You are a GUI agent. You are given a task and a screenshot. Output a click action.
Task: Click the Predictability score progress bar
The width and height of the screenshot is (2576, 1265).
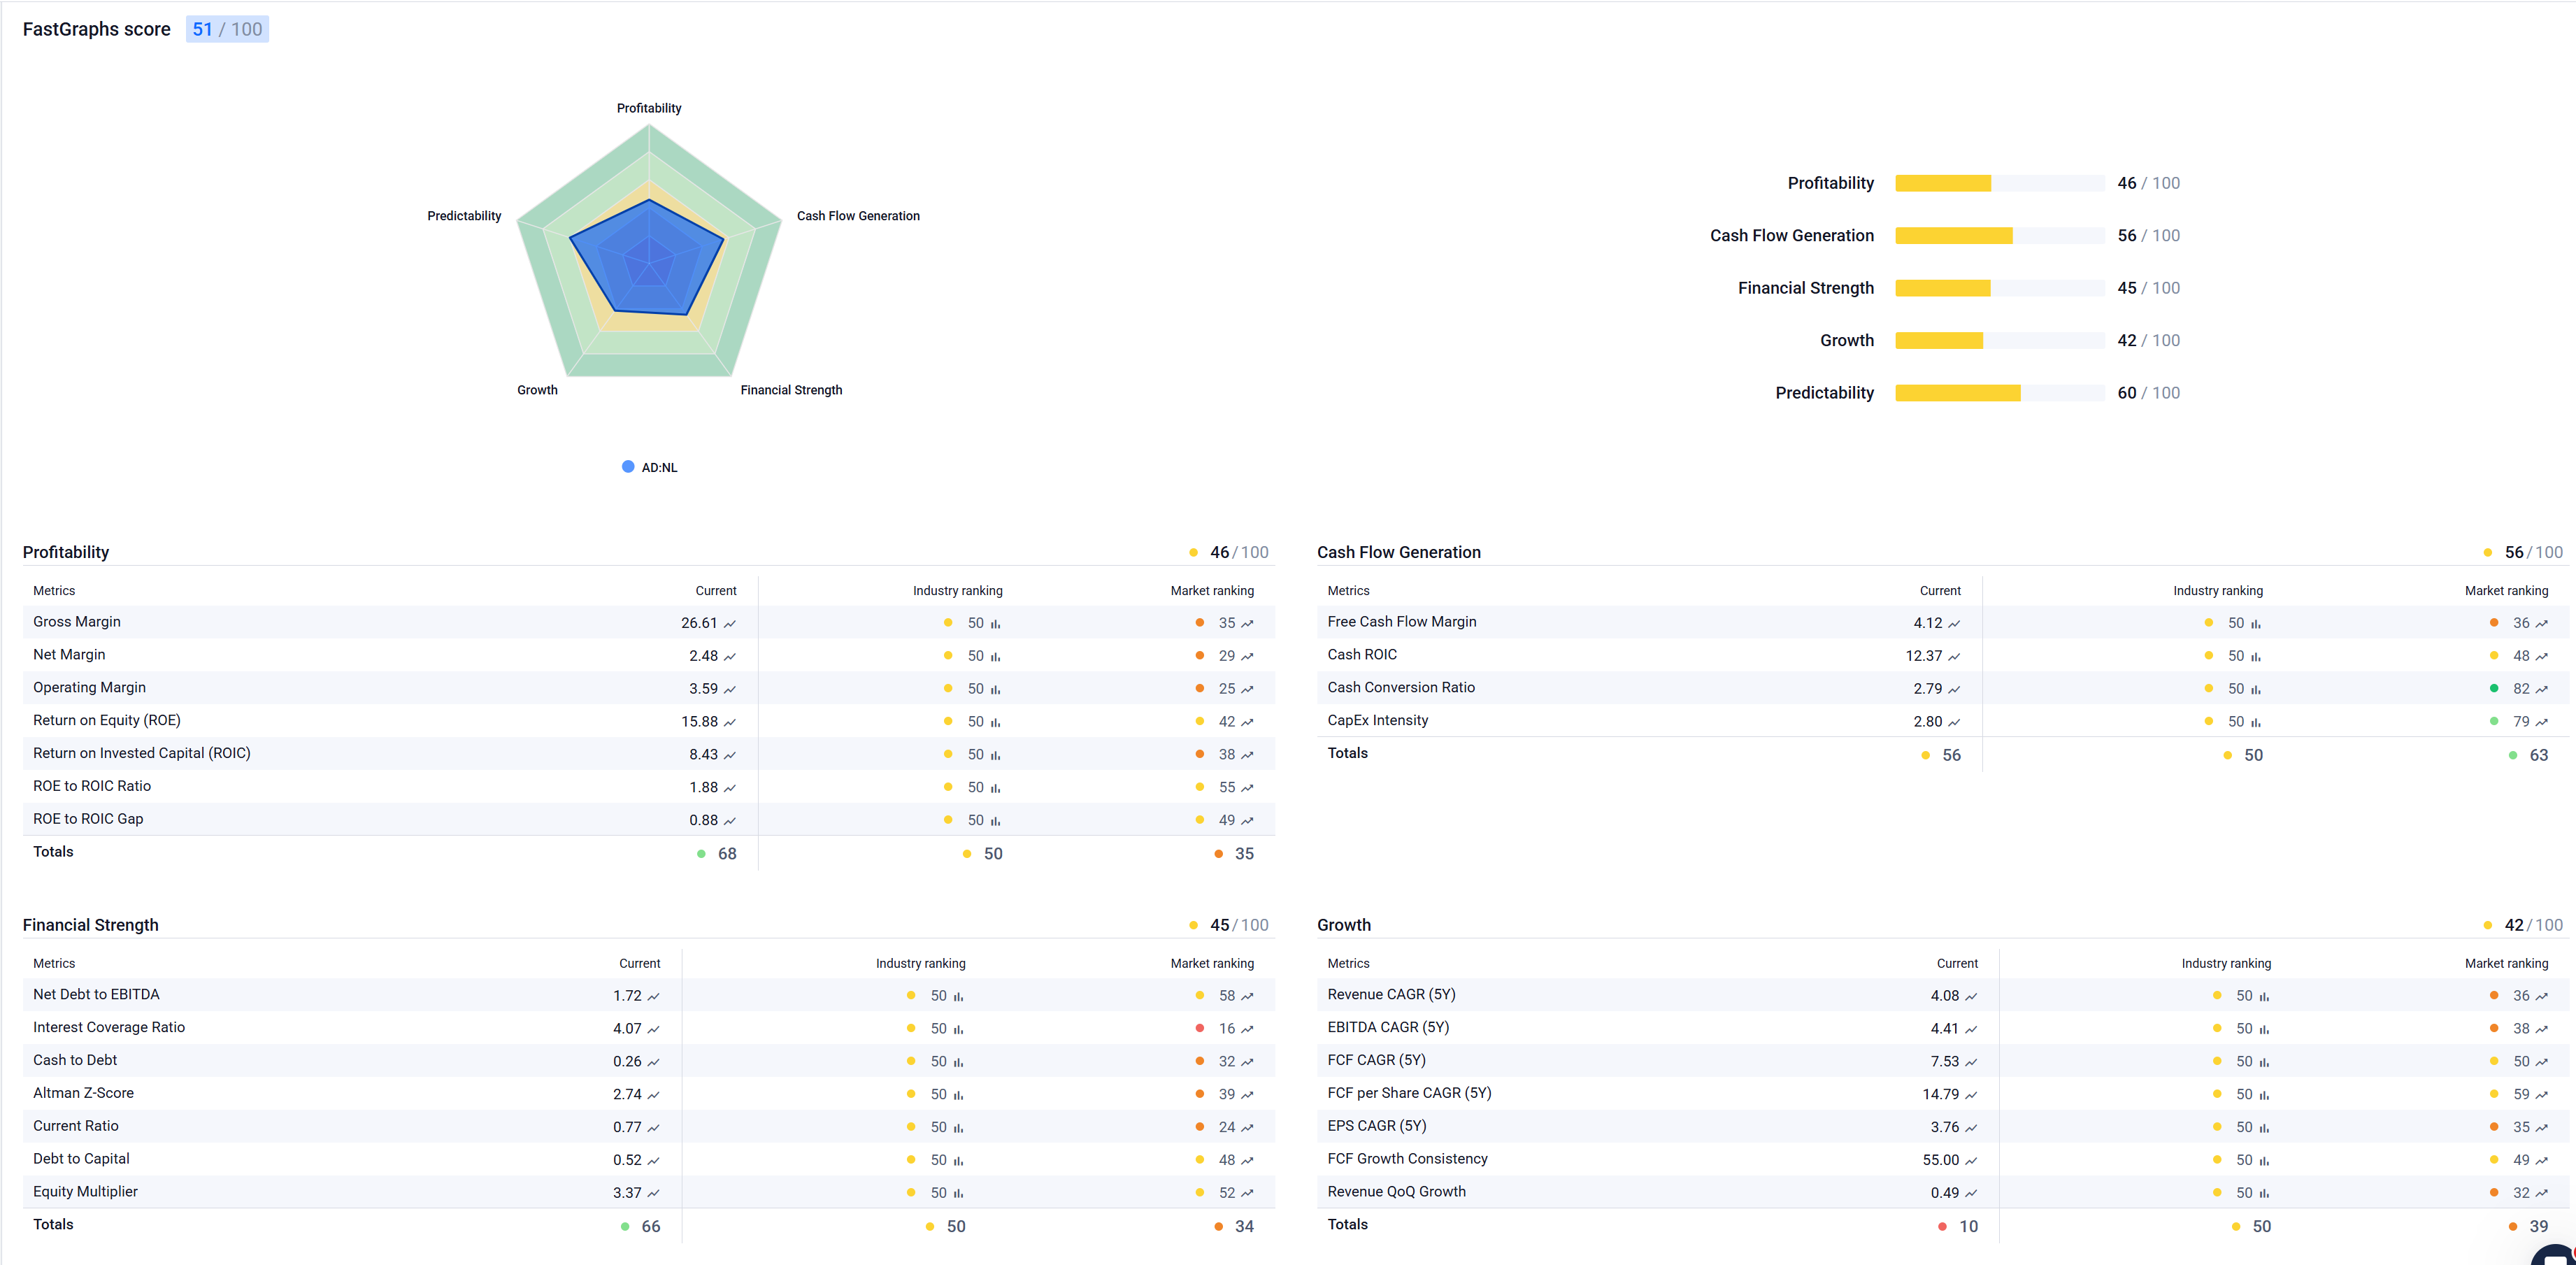[x=2000, y=393]
